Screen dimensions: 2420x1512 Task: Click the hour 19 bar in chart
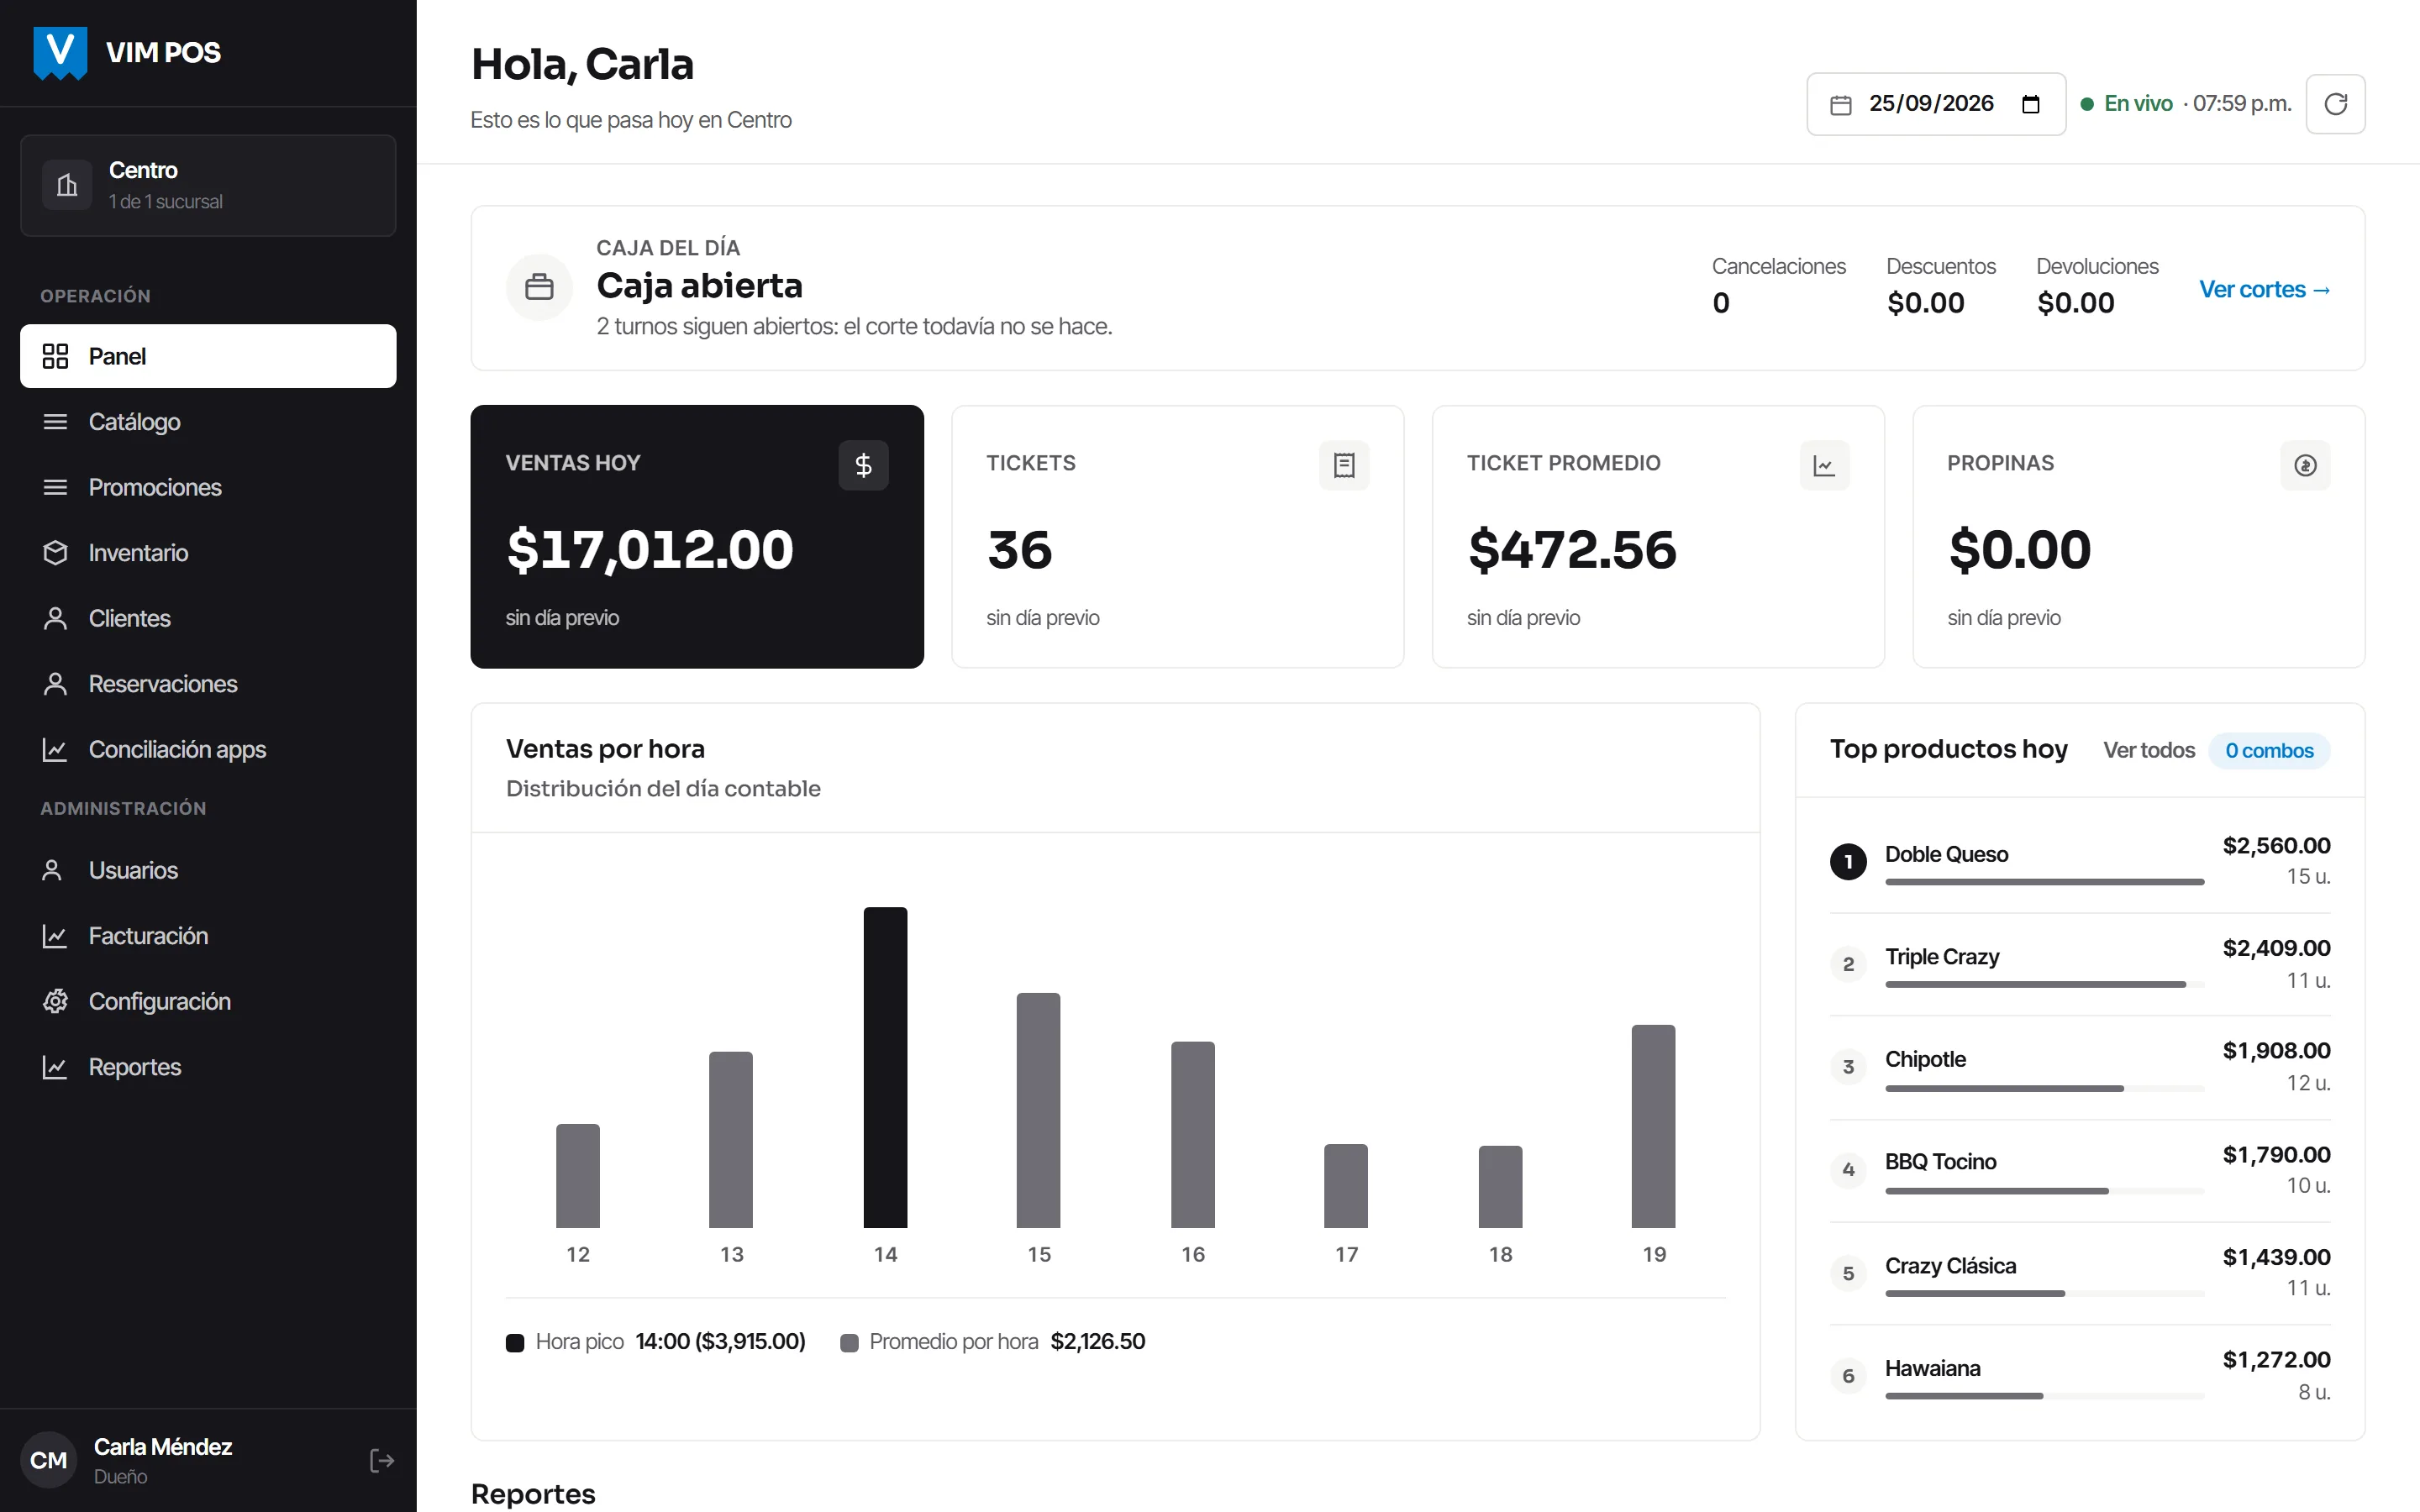coord(1653,1126)
